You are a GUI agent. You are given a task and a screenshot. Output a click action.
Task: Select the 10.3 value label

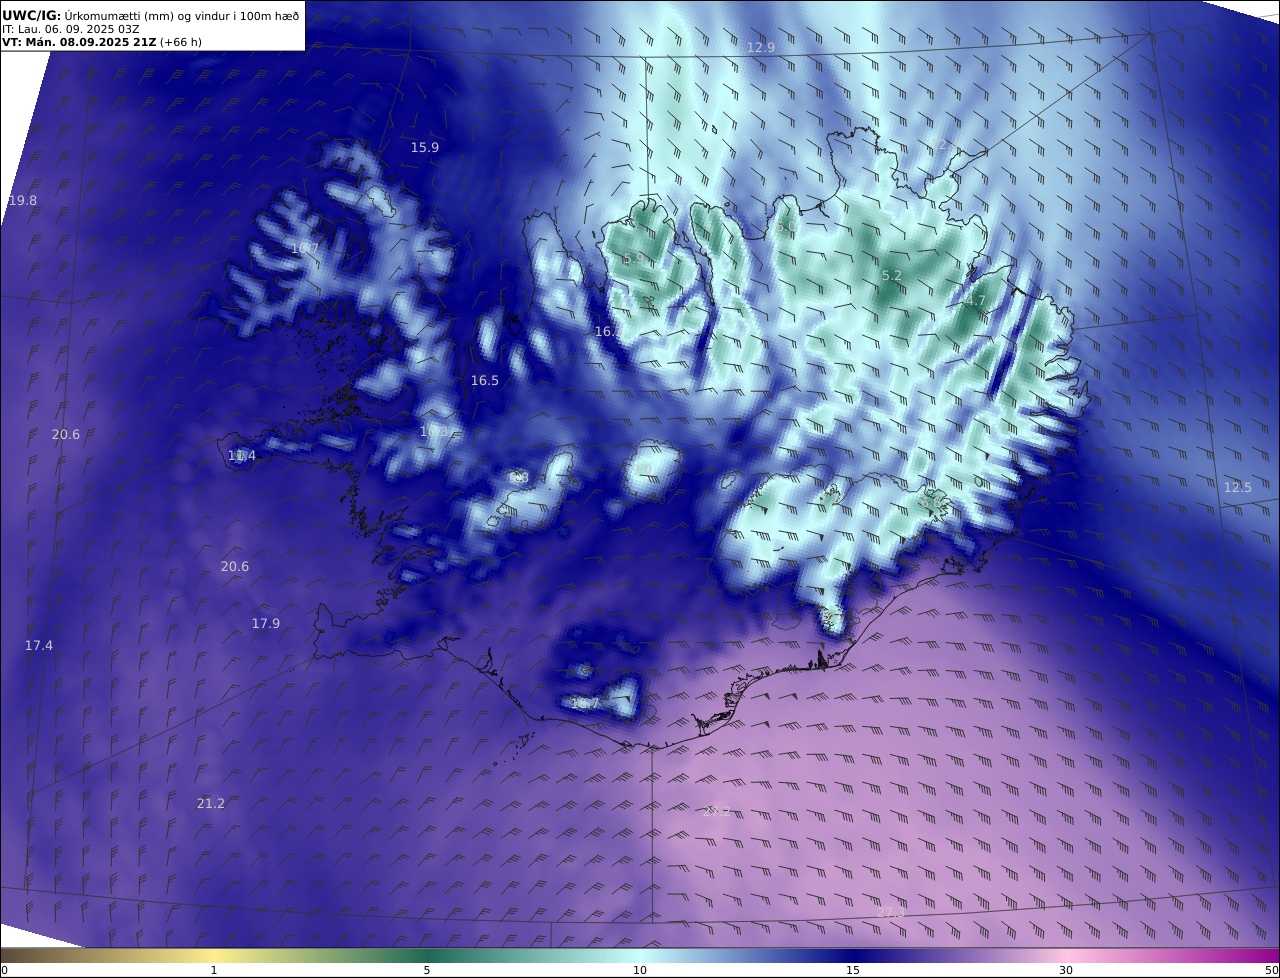(x=434, y=431)
